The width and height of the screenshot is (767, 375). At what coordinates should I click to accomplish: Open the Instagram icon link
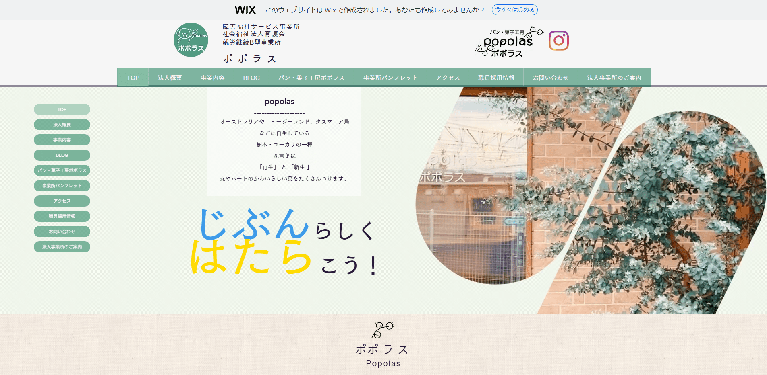coord(559,41)
